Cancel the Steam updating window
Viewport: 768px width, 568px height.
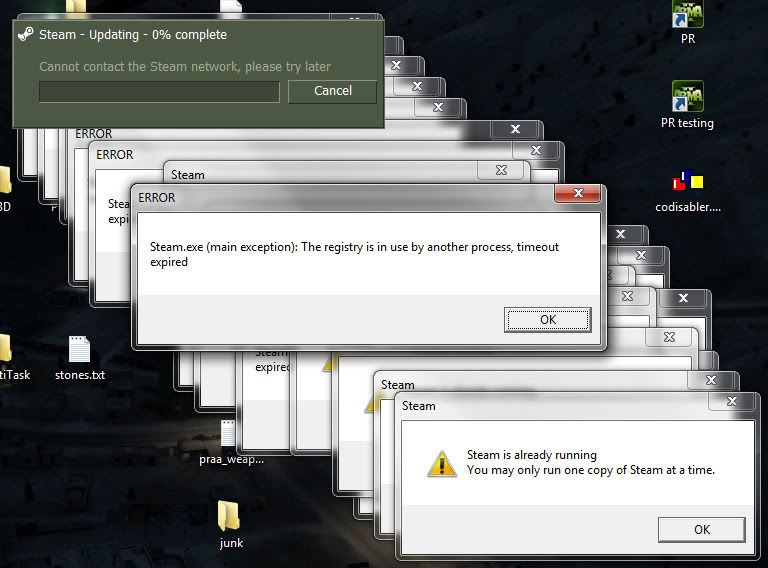tap(333, 91)
